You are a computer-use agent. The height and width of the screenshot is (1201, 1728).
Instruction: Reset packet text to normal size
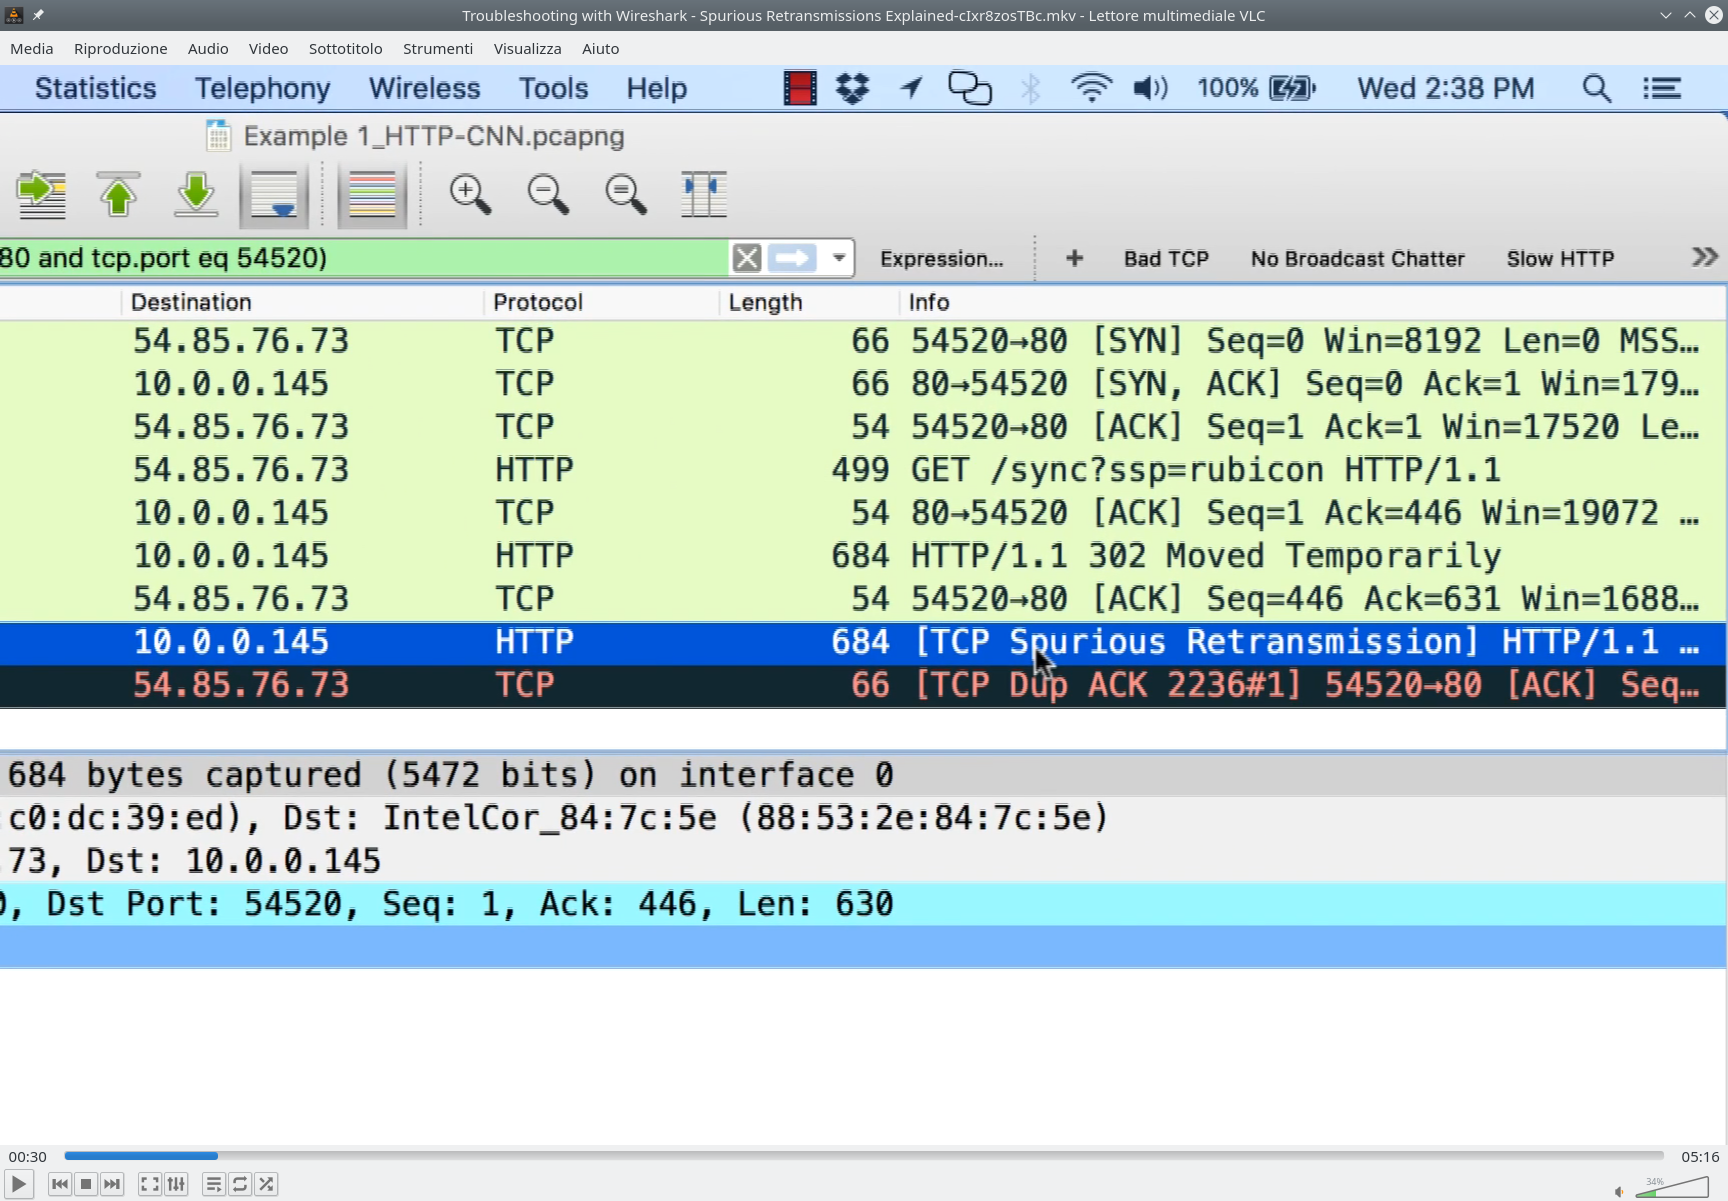tap(626, 194)
